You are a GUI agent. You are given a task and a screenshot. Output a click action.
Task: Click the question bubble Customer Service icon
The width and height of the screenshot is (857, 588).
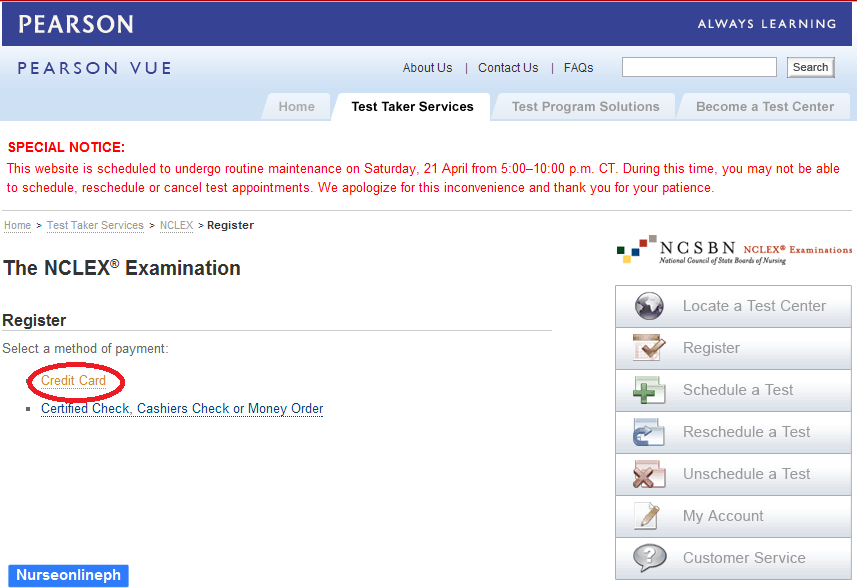point(649,558)
